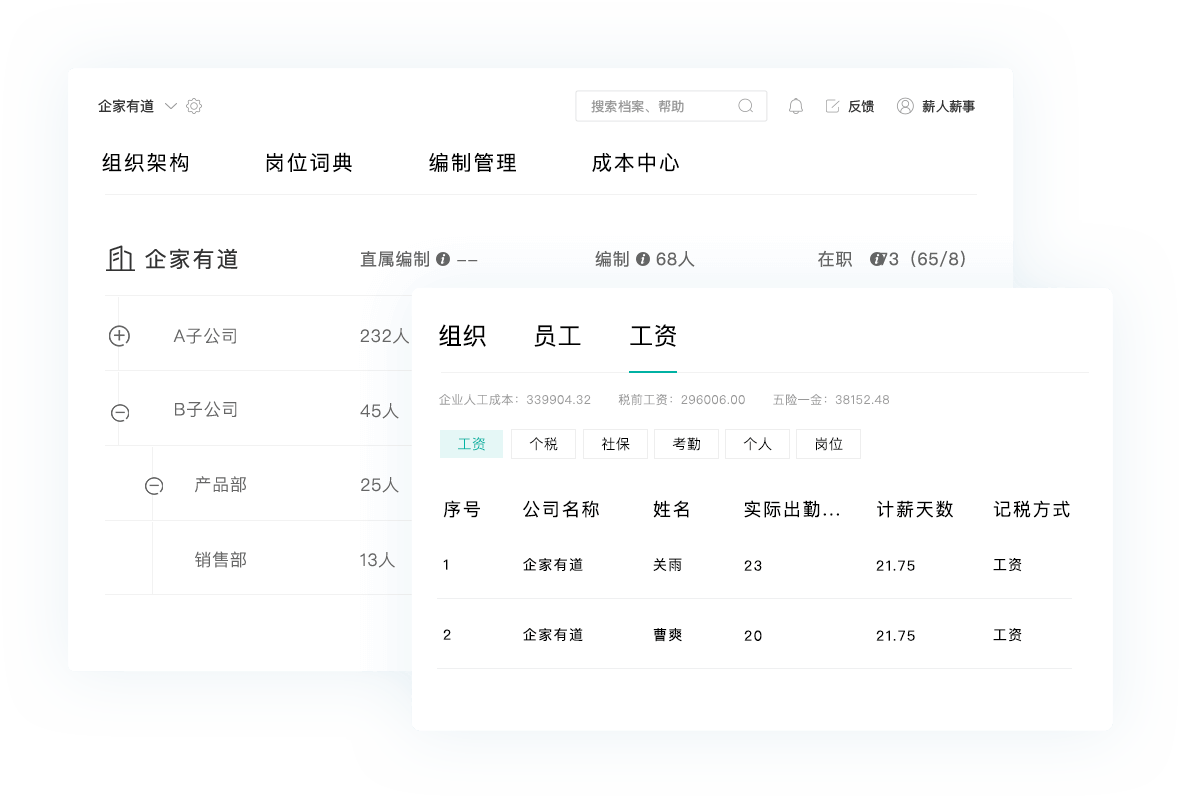Click the pencil icon beside 反馈
1181x799 pixels.
pos(832,105)
